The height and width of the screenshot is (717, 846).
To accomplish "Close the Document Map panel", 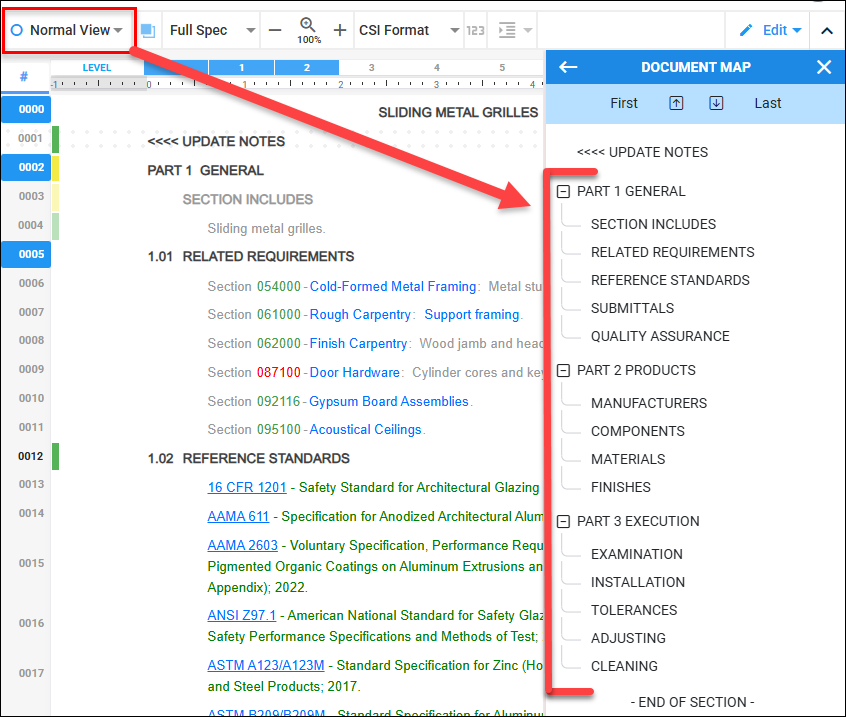I will click(824, 67).
